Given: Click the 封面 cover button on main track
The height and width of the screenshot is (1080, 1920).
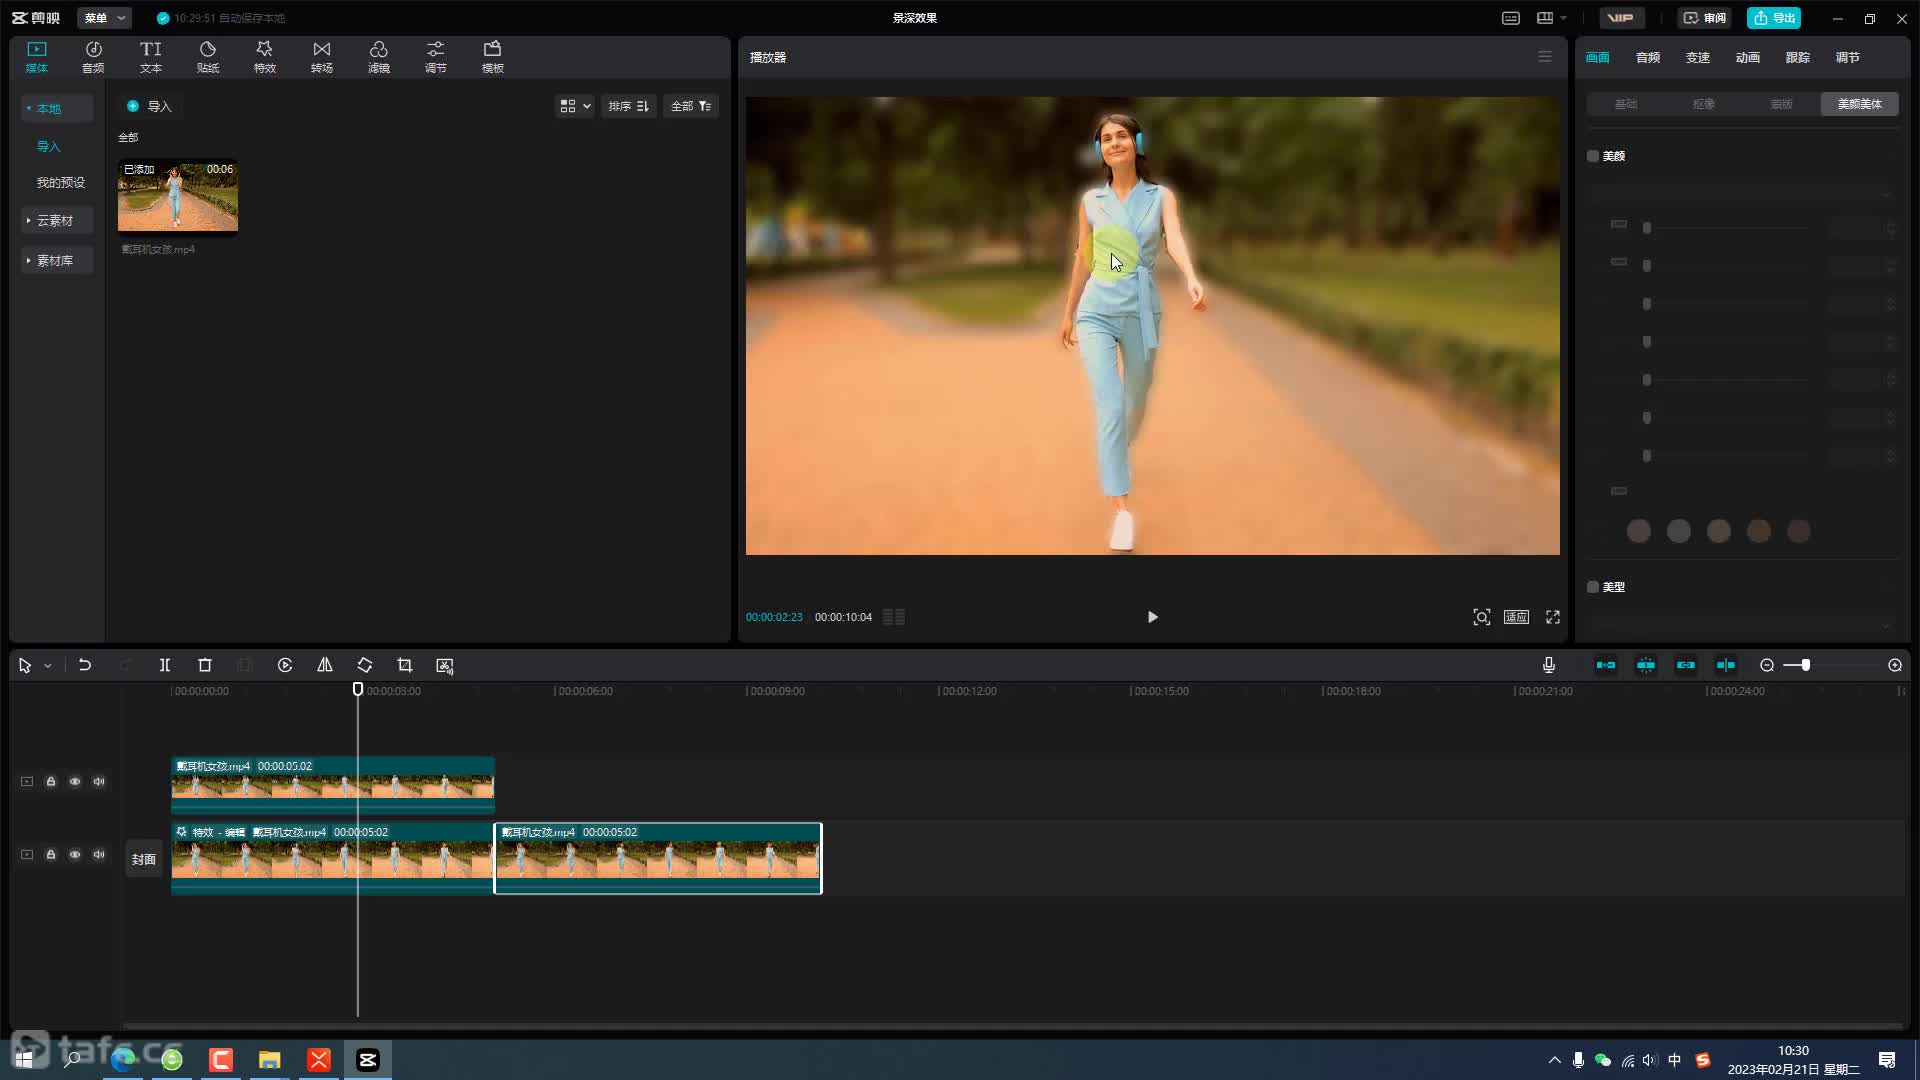Looking at the screenshot, I should tap(144, 859).
